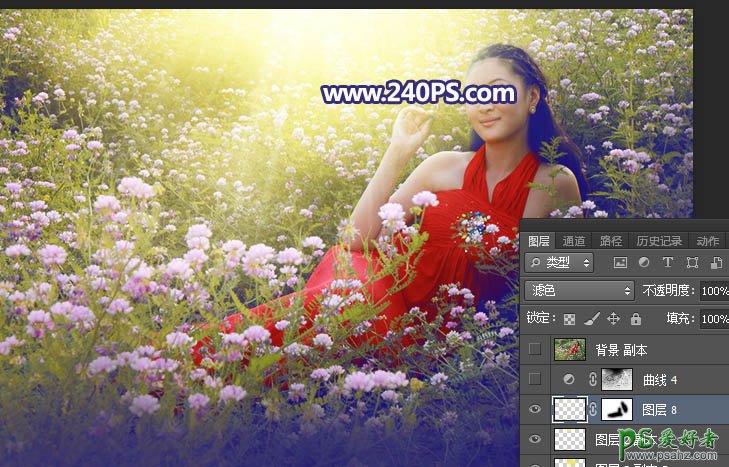Viewport: 729px width, 467px height.
Task: Click the 不透明度 value field
Action: coord(714,290)
